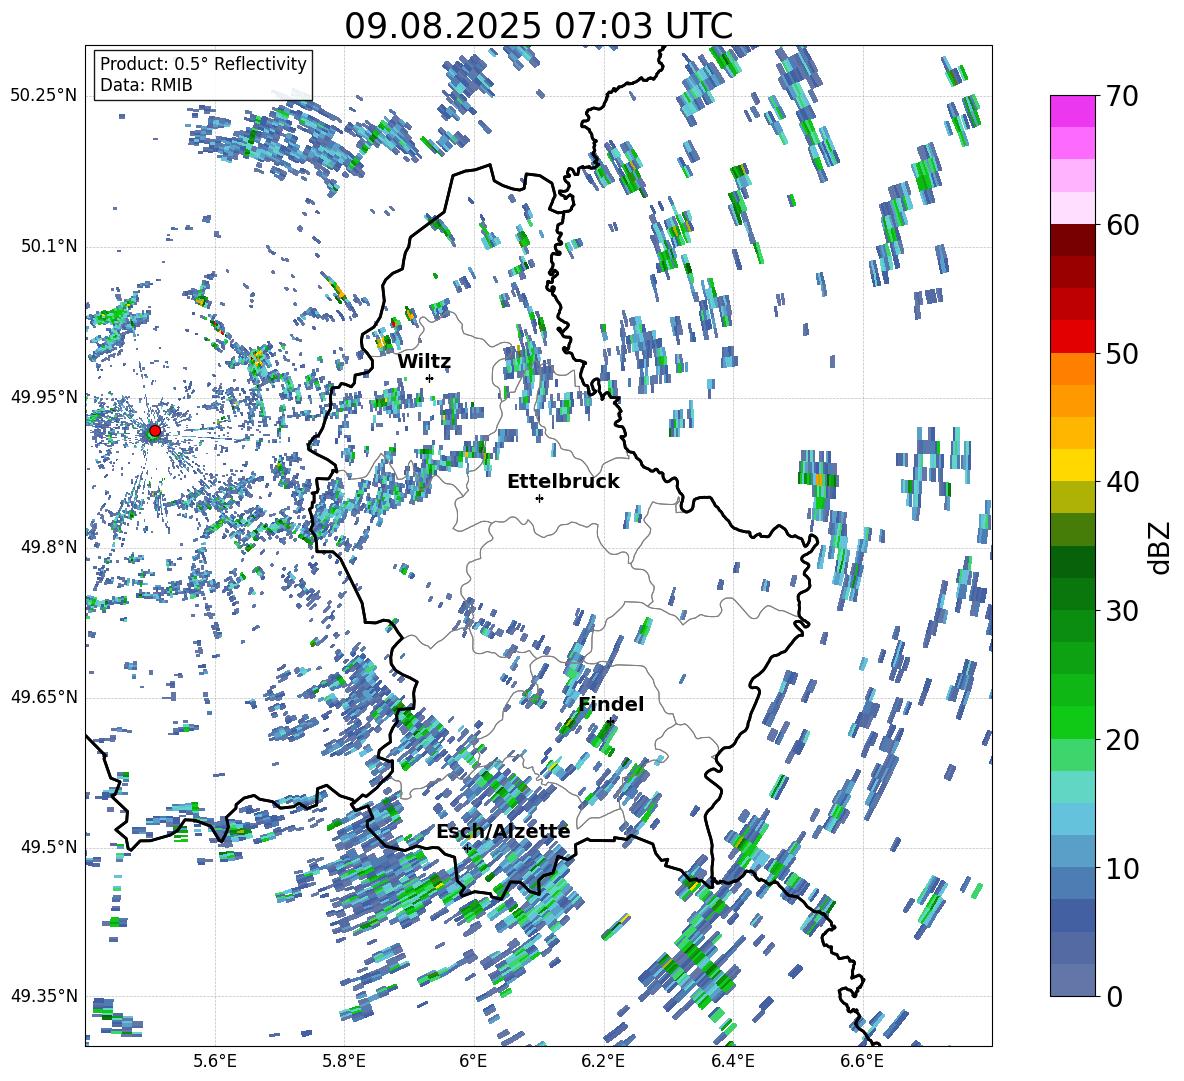Click the 20 tick on colorbar
The image size is (1184, 1081).
tap(1122, 739)
